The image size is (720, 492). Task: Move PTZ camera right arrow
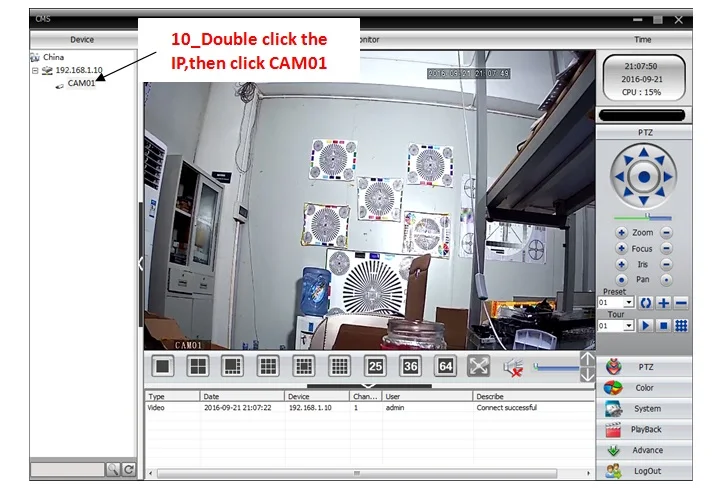pyautogui.click(x=668, y=176)
